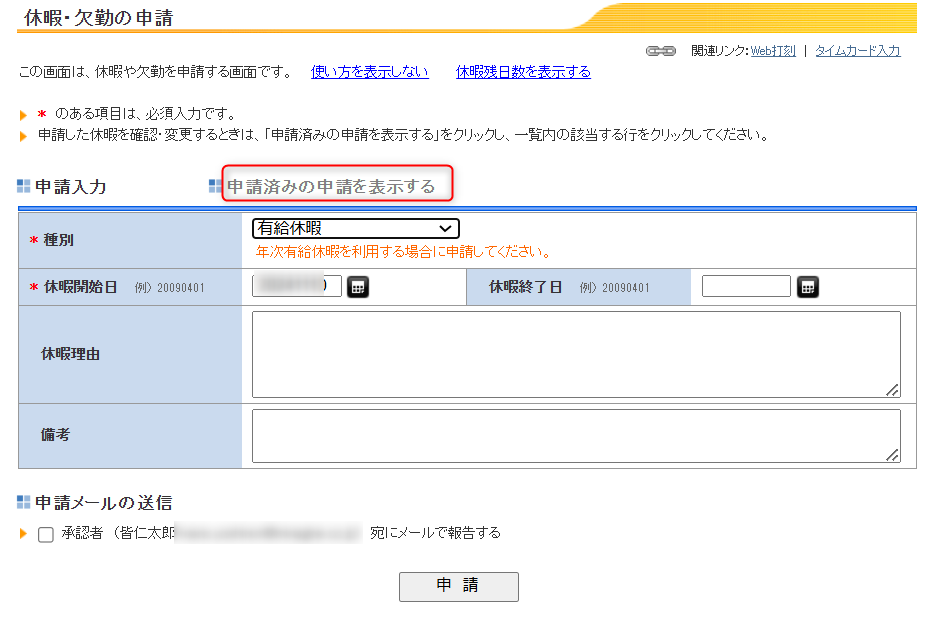Screen dimensions: 938x628
Task: Click 休暇残日数を表示する link
Action: point(523,72)
